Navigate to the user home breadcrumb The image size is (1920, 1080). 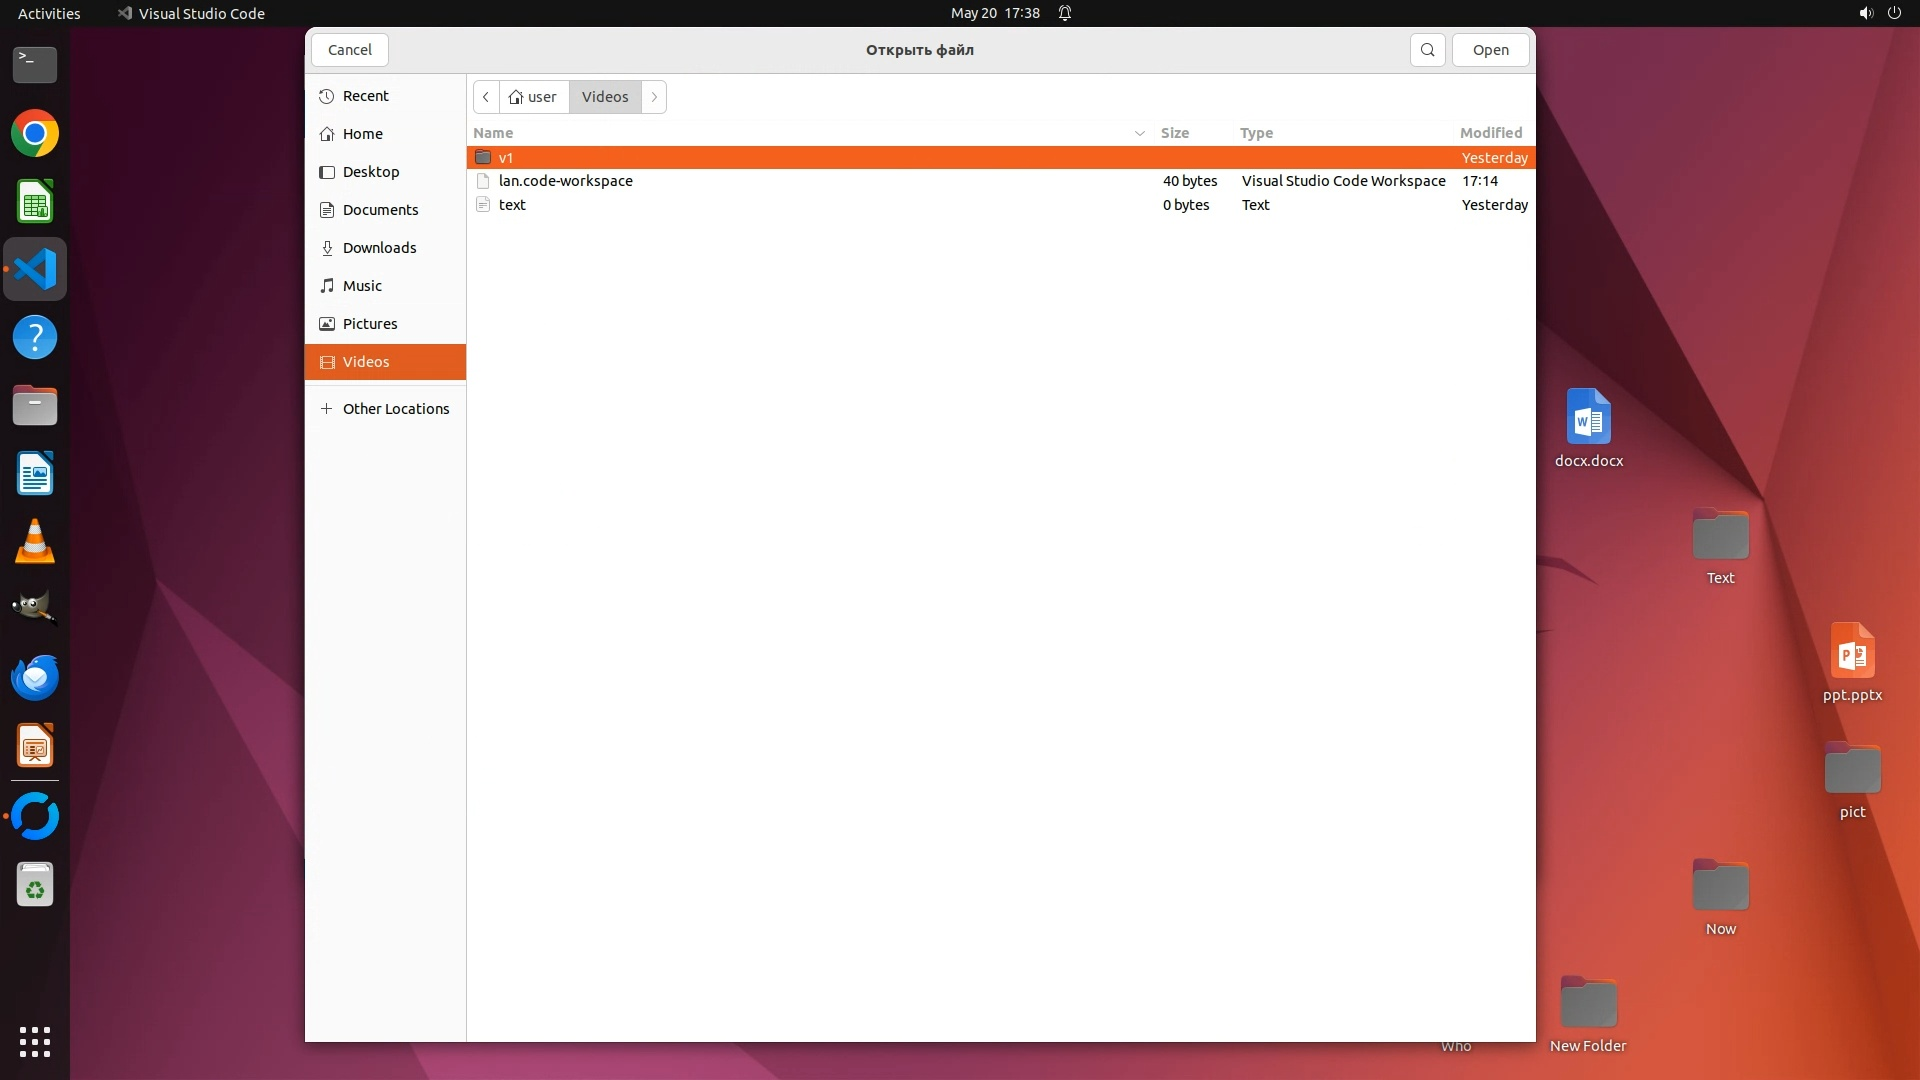tap(533, 97)
